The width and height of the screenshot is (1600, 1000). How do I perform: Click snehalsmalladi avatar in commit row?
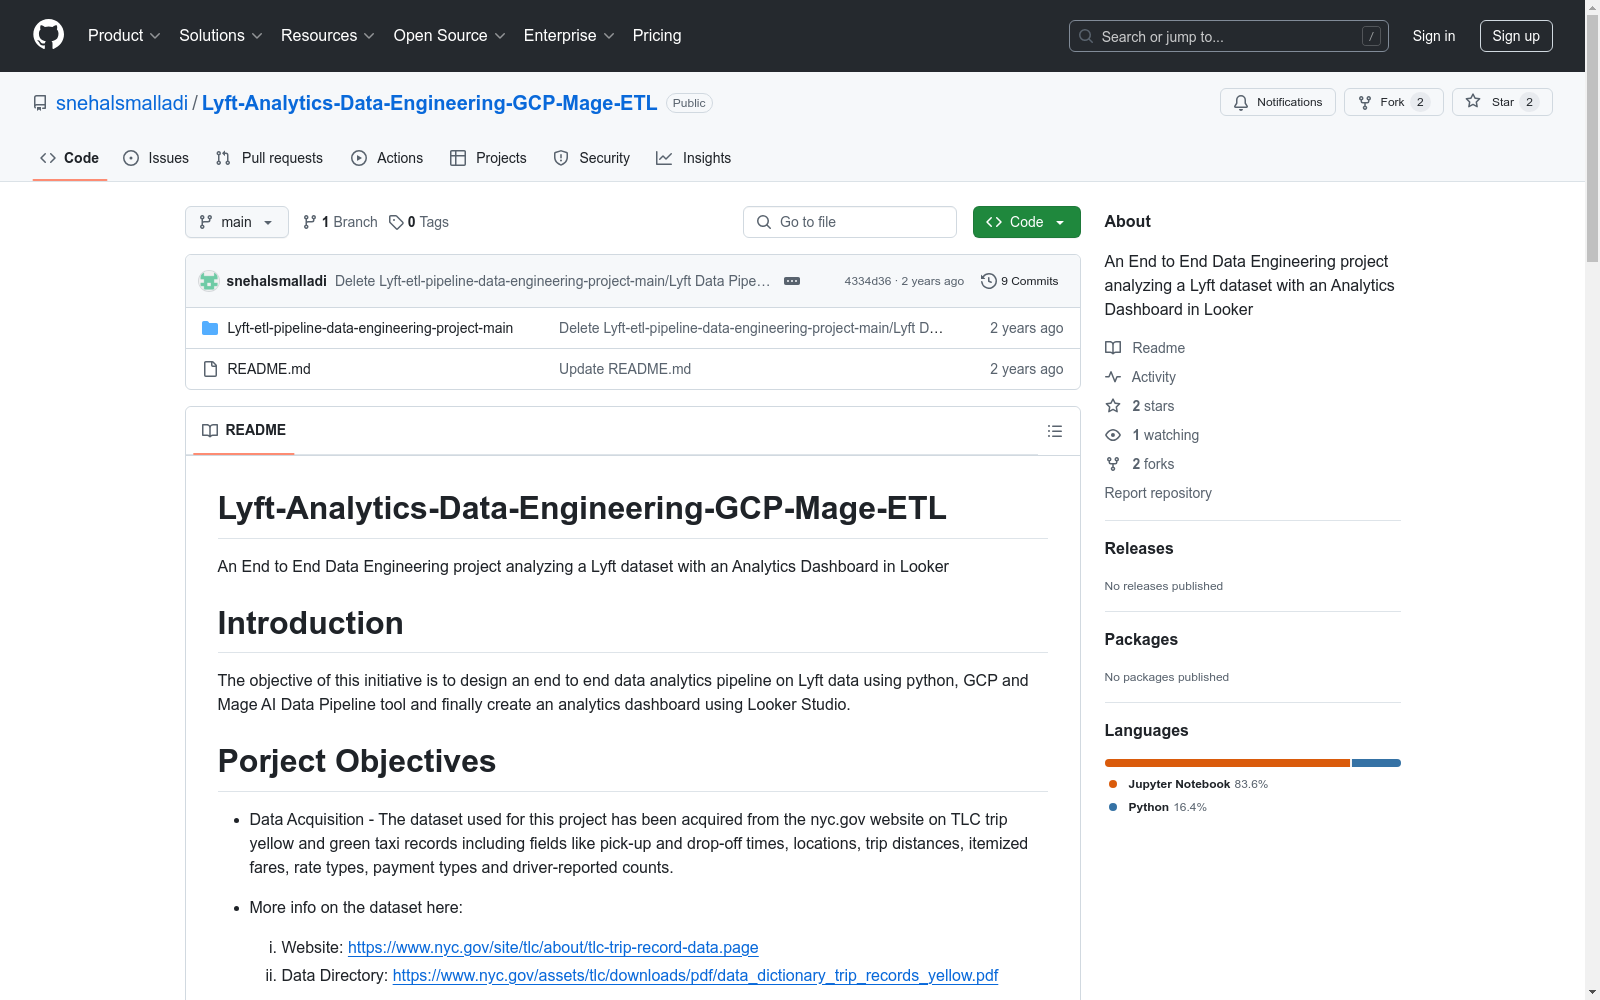(209, 281)
